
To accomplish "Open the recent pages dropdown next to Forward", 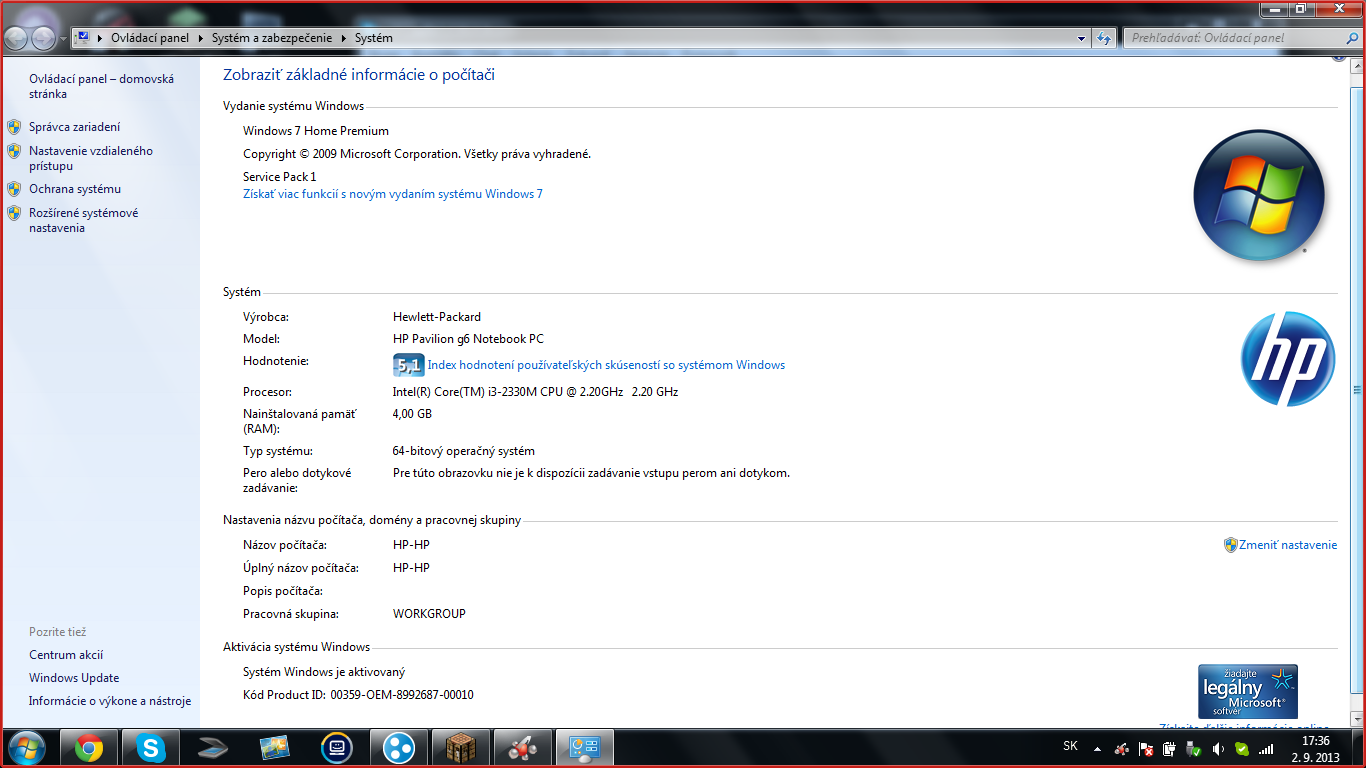I will pos(64,39).
